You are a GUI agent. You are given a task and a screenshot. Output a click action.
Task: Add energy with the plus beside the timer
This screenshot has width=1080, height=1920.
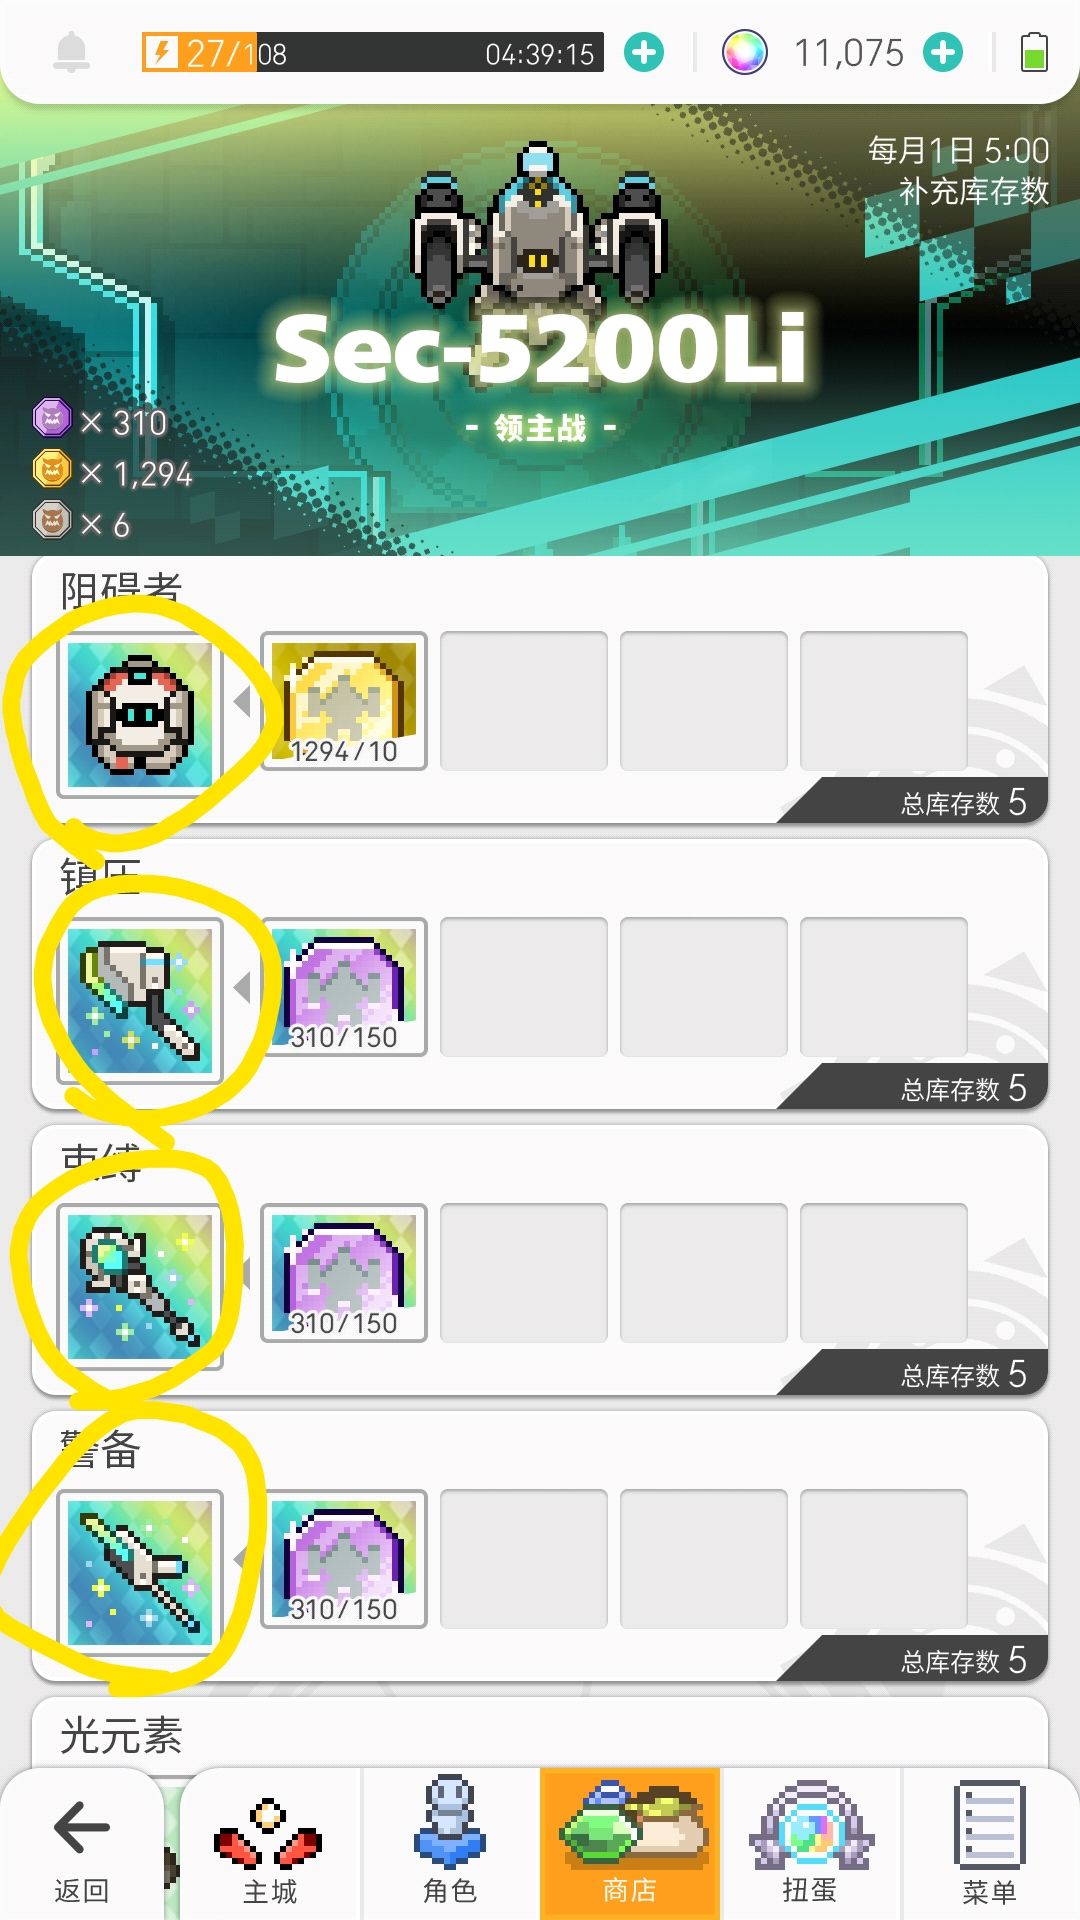click(x=644, y=52)
